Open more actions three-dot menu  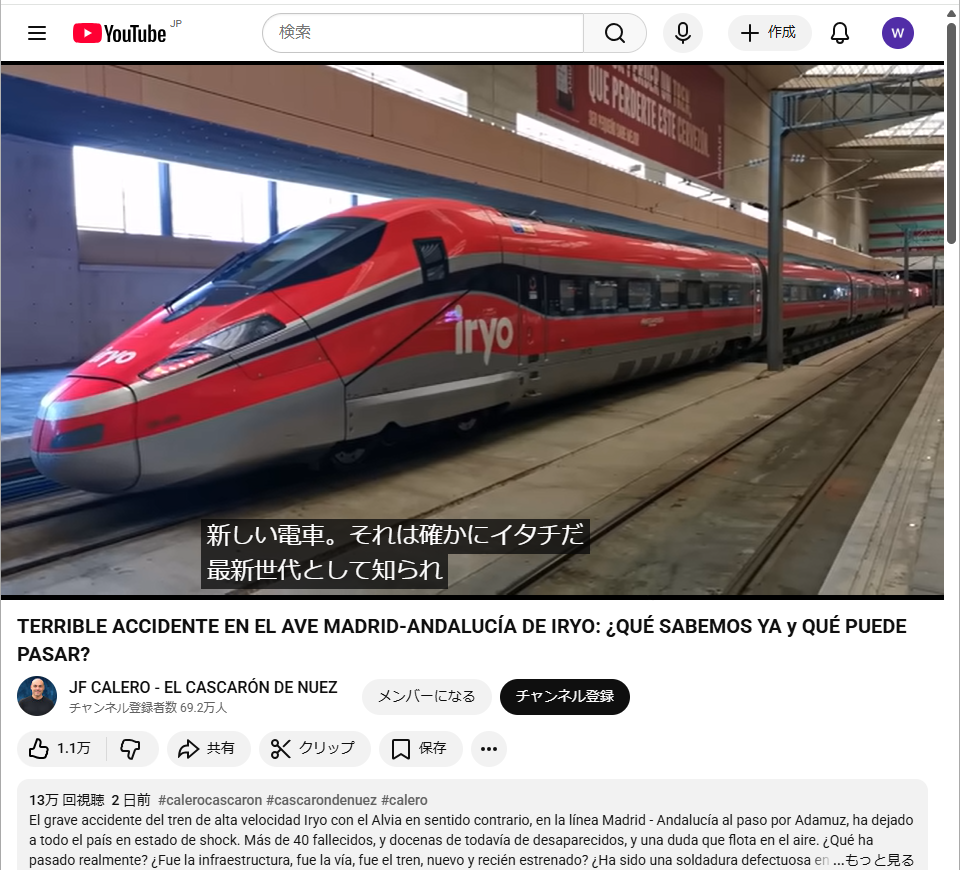point(489,748)
